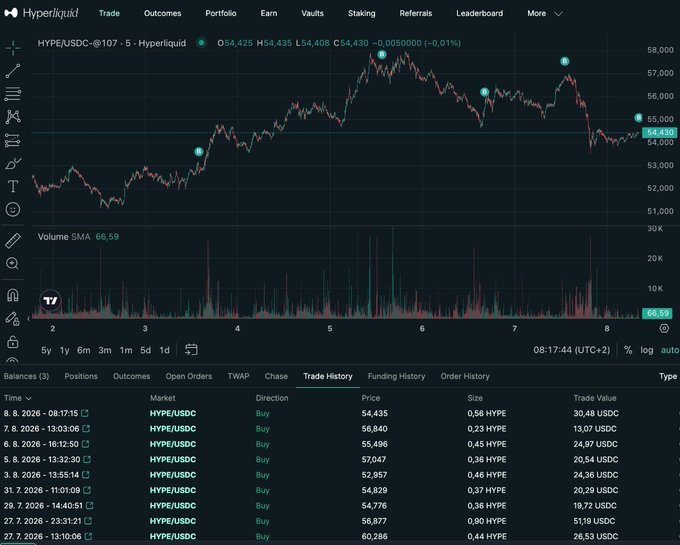Expand the More navigation menu
This screenshot has width=680, height=545.
point(545,13)
